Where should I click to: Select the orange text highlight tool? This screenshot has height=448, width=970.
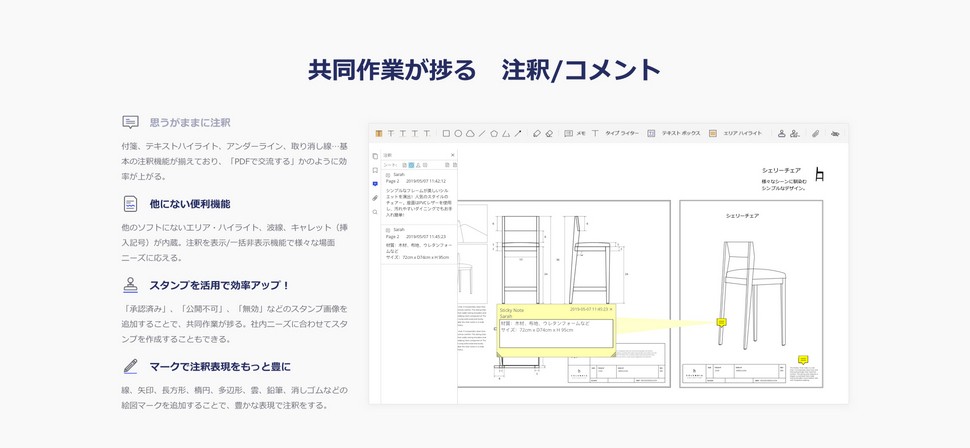[x=379, y=133]
